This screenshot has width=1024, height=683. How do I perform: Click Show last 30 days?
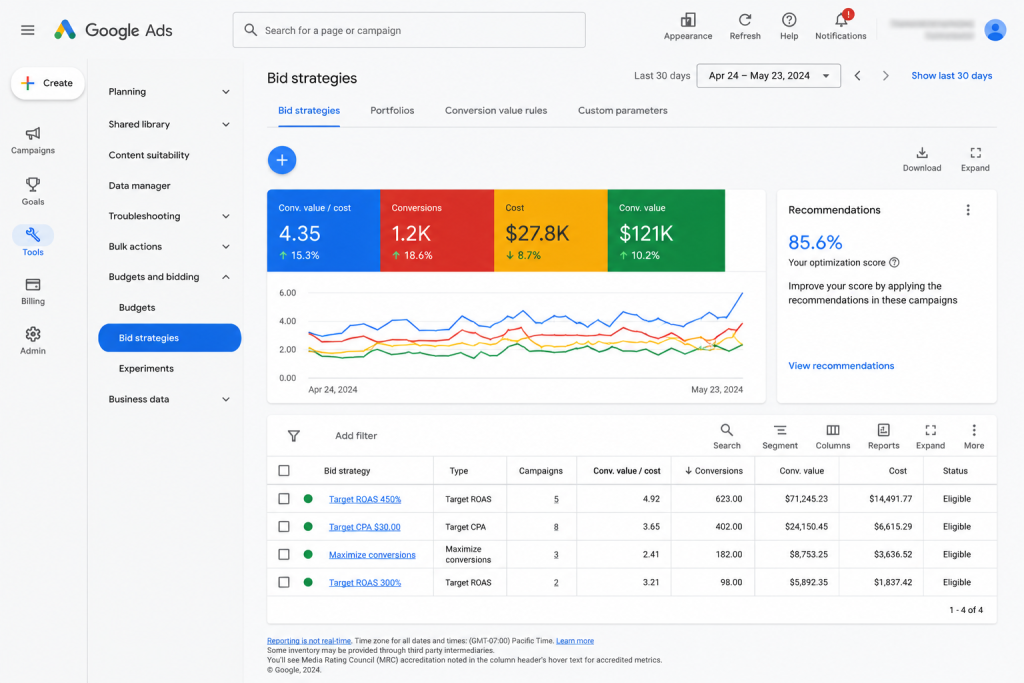tap(952, 76)
